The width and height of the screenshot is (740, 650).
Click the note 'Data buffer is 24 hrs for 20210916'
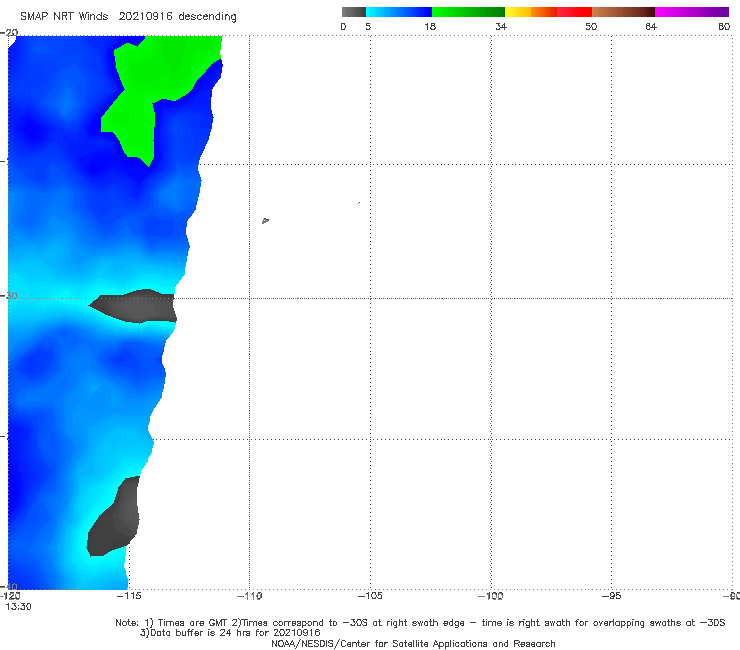coord(235,633)
